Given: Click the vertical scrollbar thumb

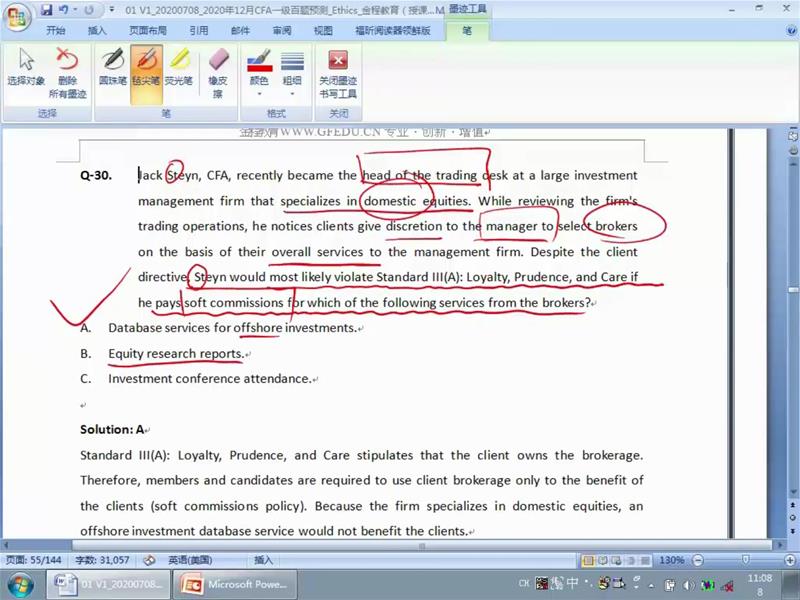Looking at the screenshot, I should pos(793,290).
